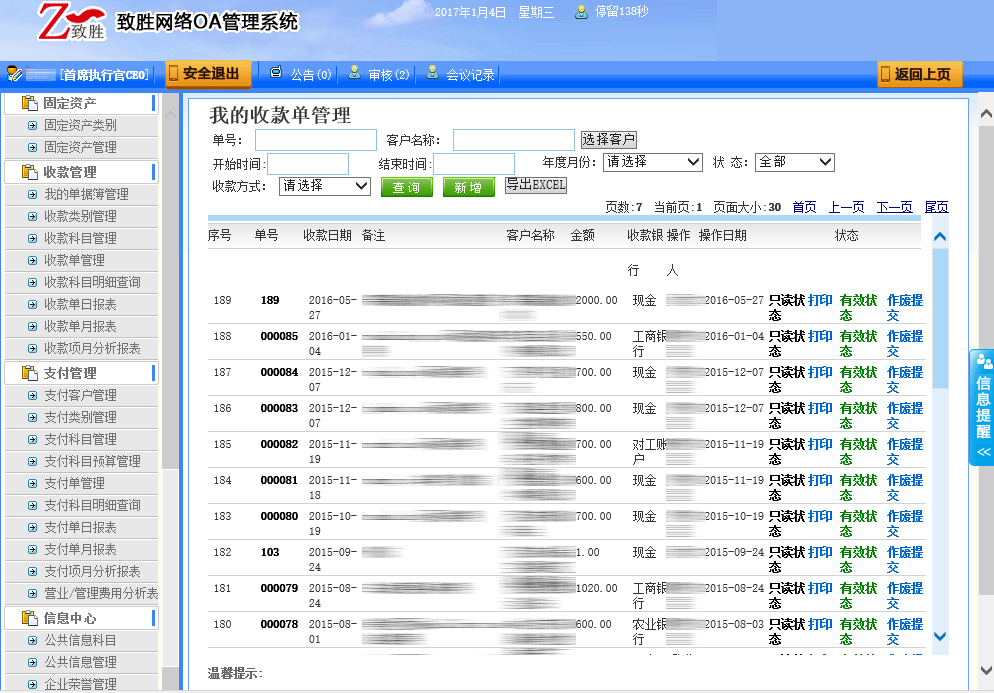The width and height of the screenshot is (994, 693).
Task: Open the 公告 (0) announcements
Action: 311,75
